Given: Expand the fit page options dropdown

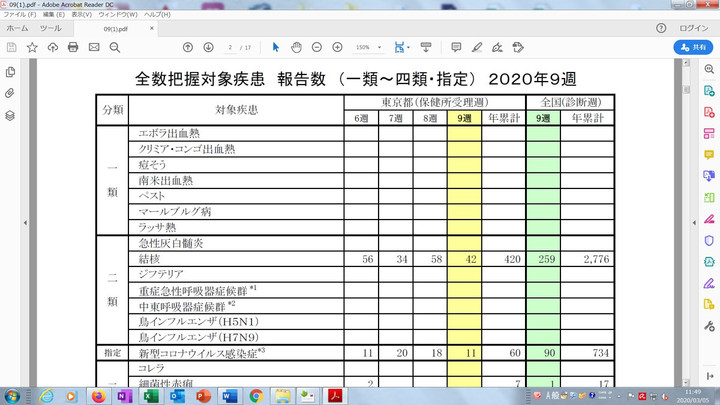Looking at the screenshot, I should [407, 47].
